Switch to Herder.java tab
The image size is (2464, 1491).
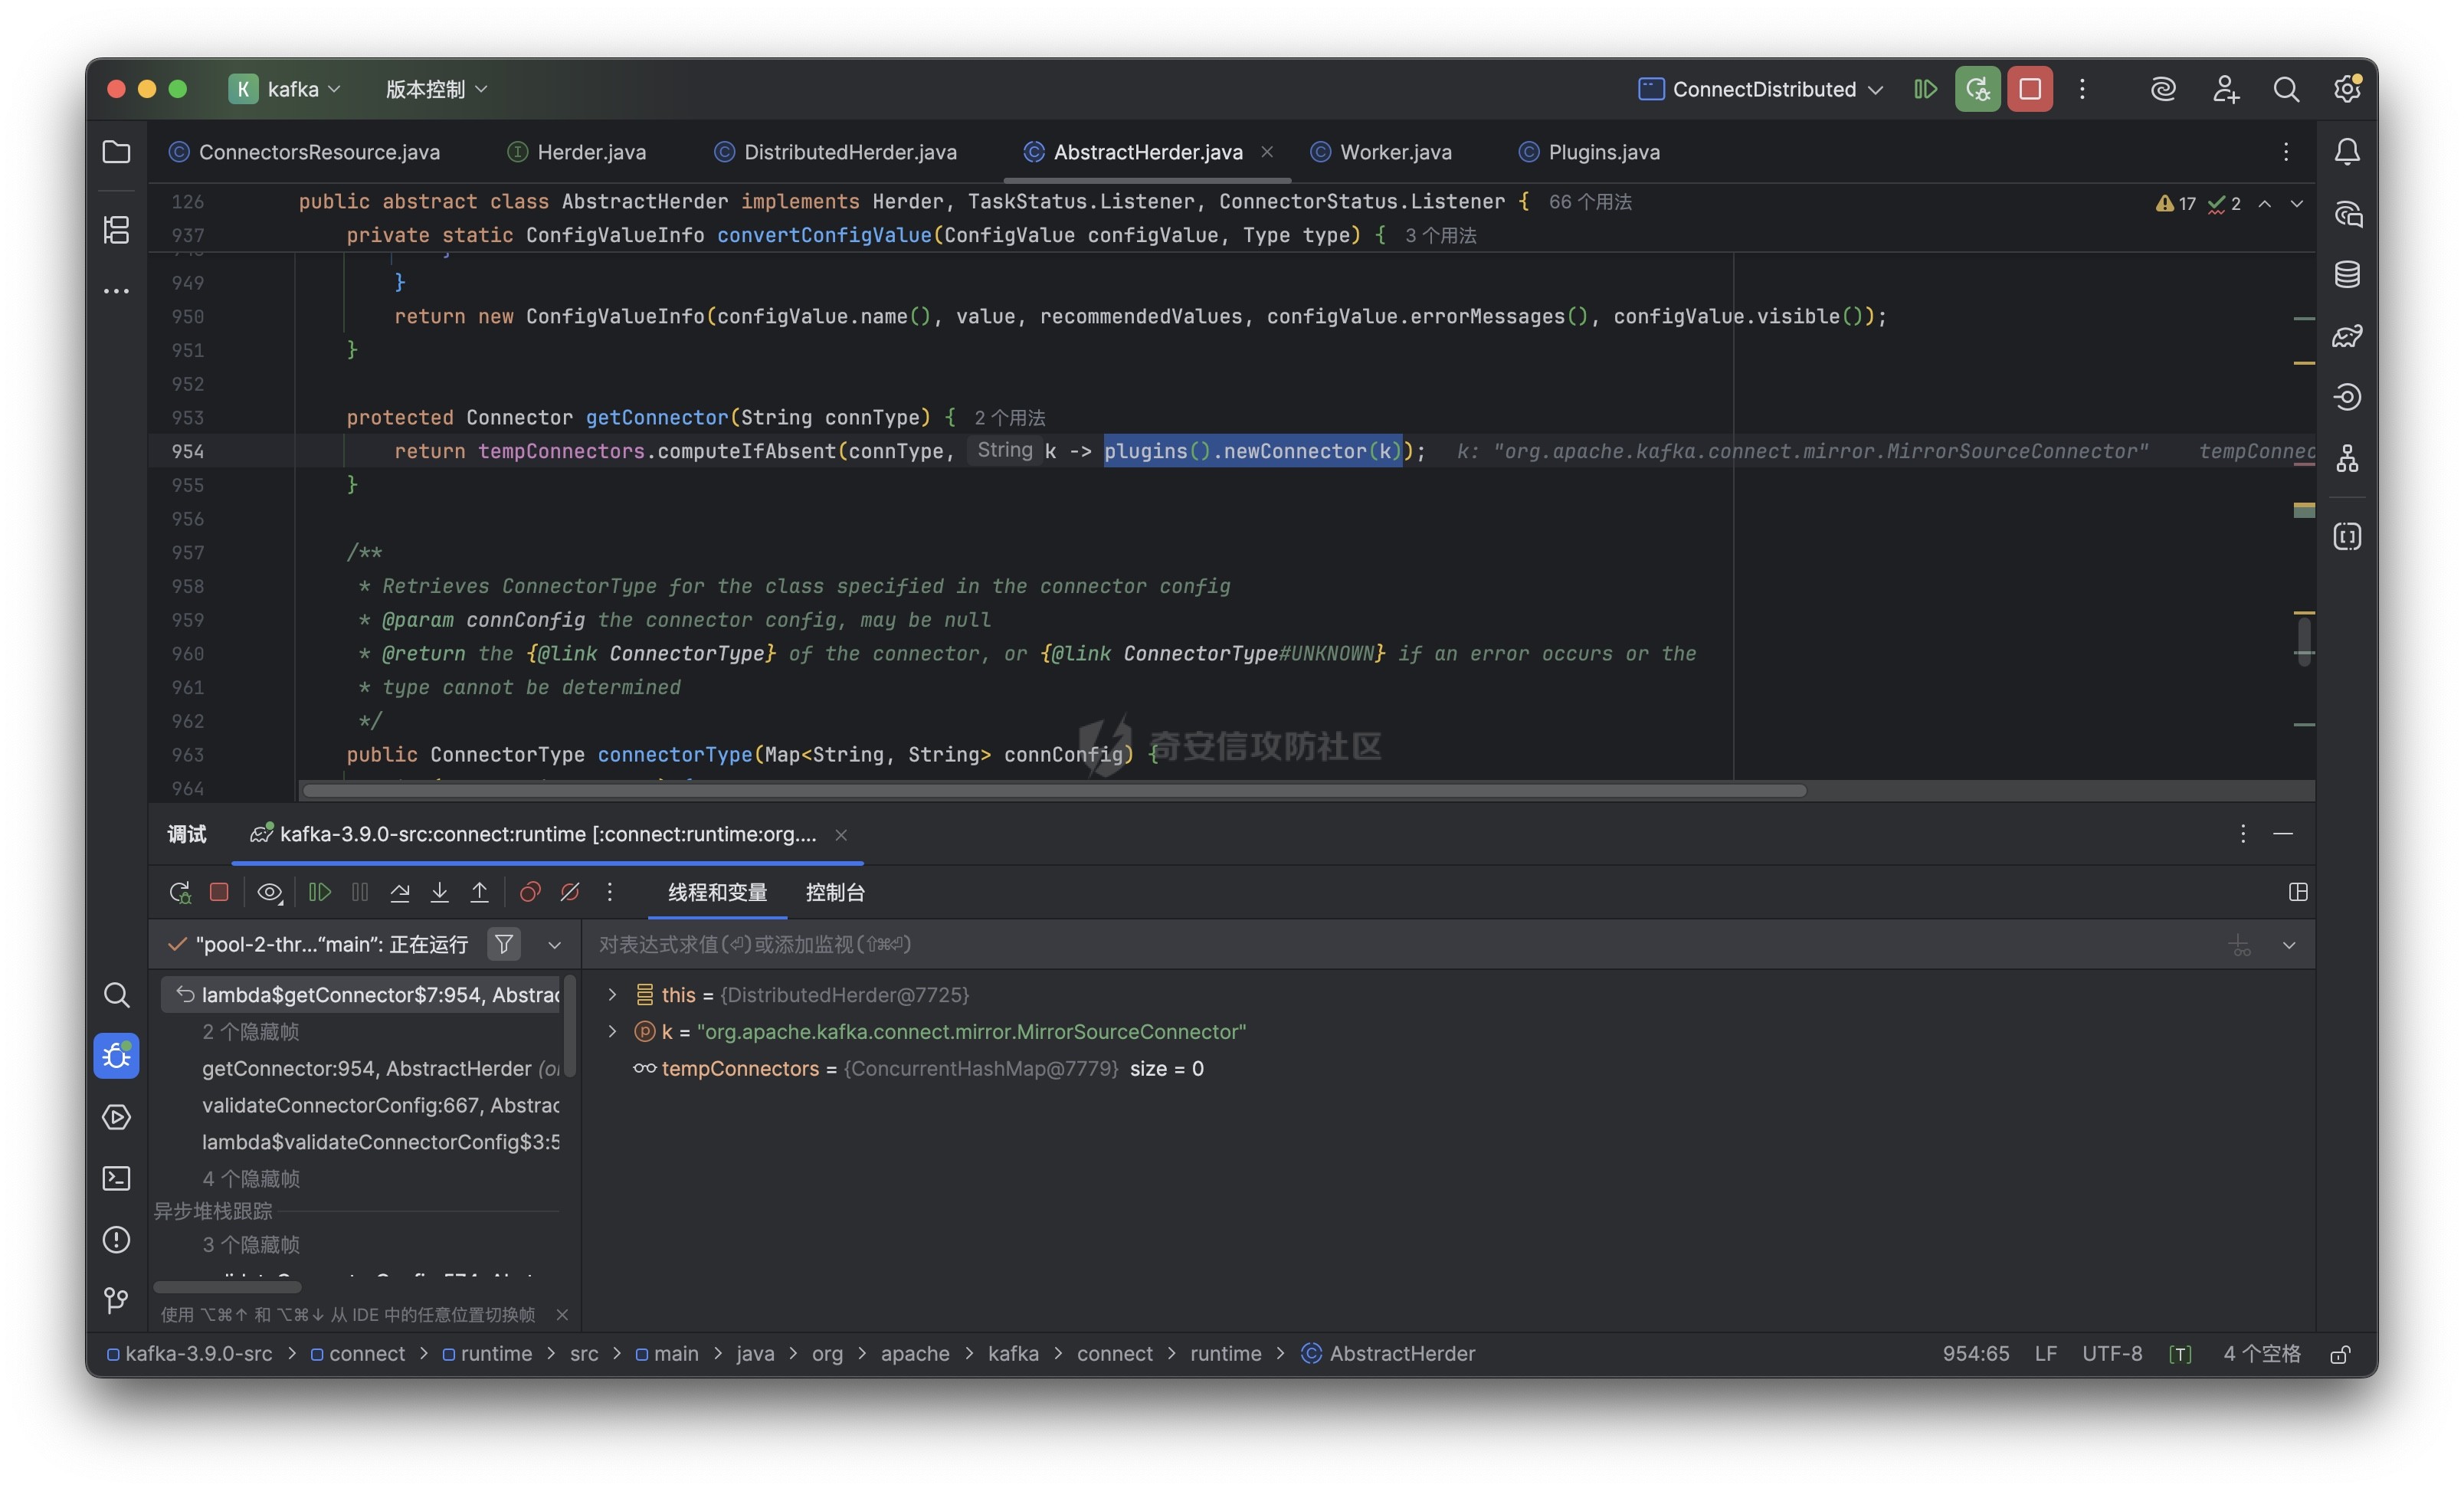pos(577,152)
